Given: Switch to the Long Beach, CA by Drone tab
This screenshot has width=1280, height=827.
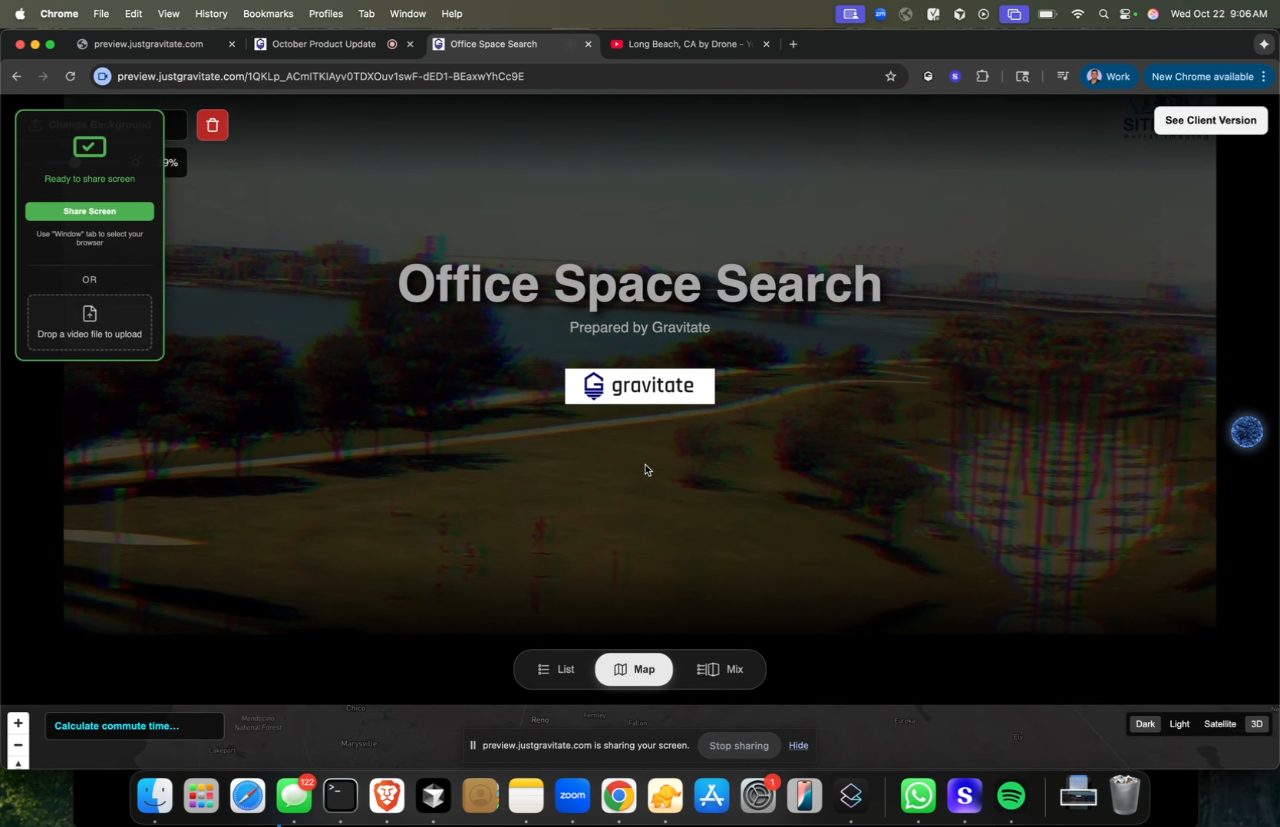Looking at the screenshot, I should click(690, 44).
